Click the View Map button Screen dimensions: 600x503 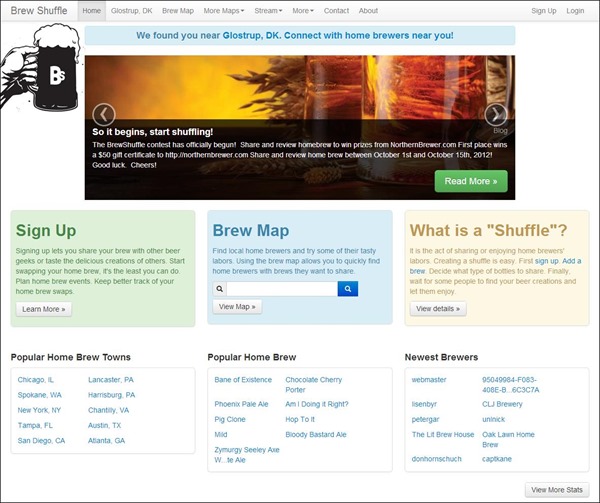pyautogui.click(x=237, y=307)
